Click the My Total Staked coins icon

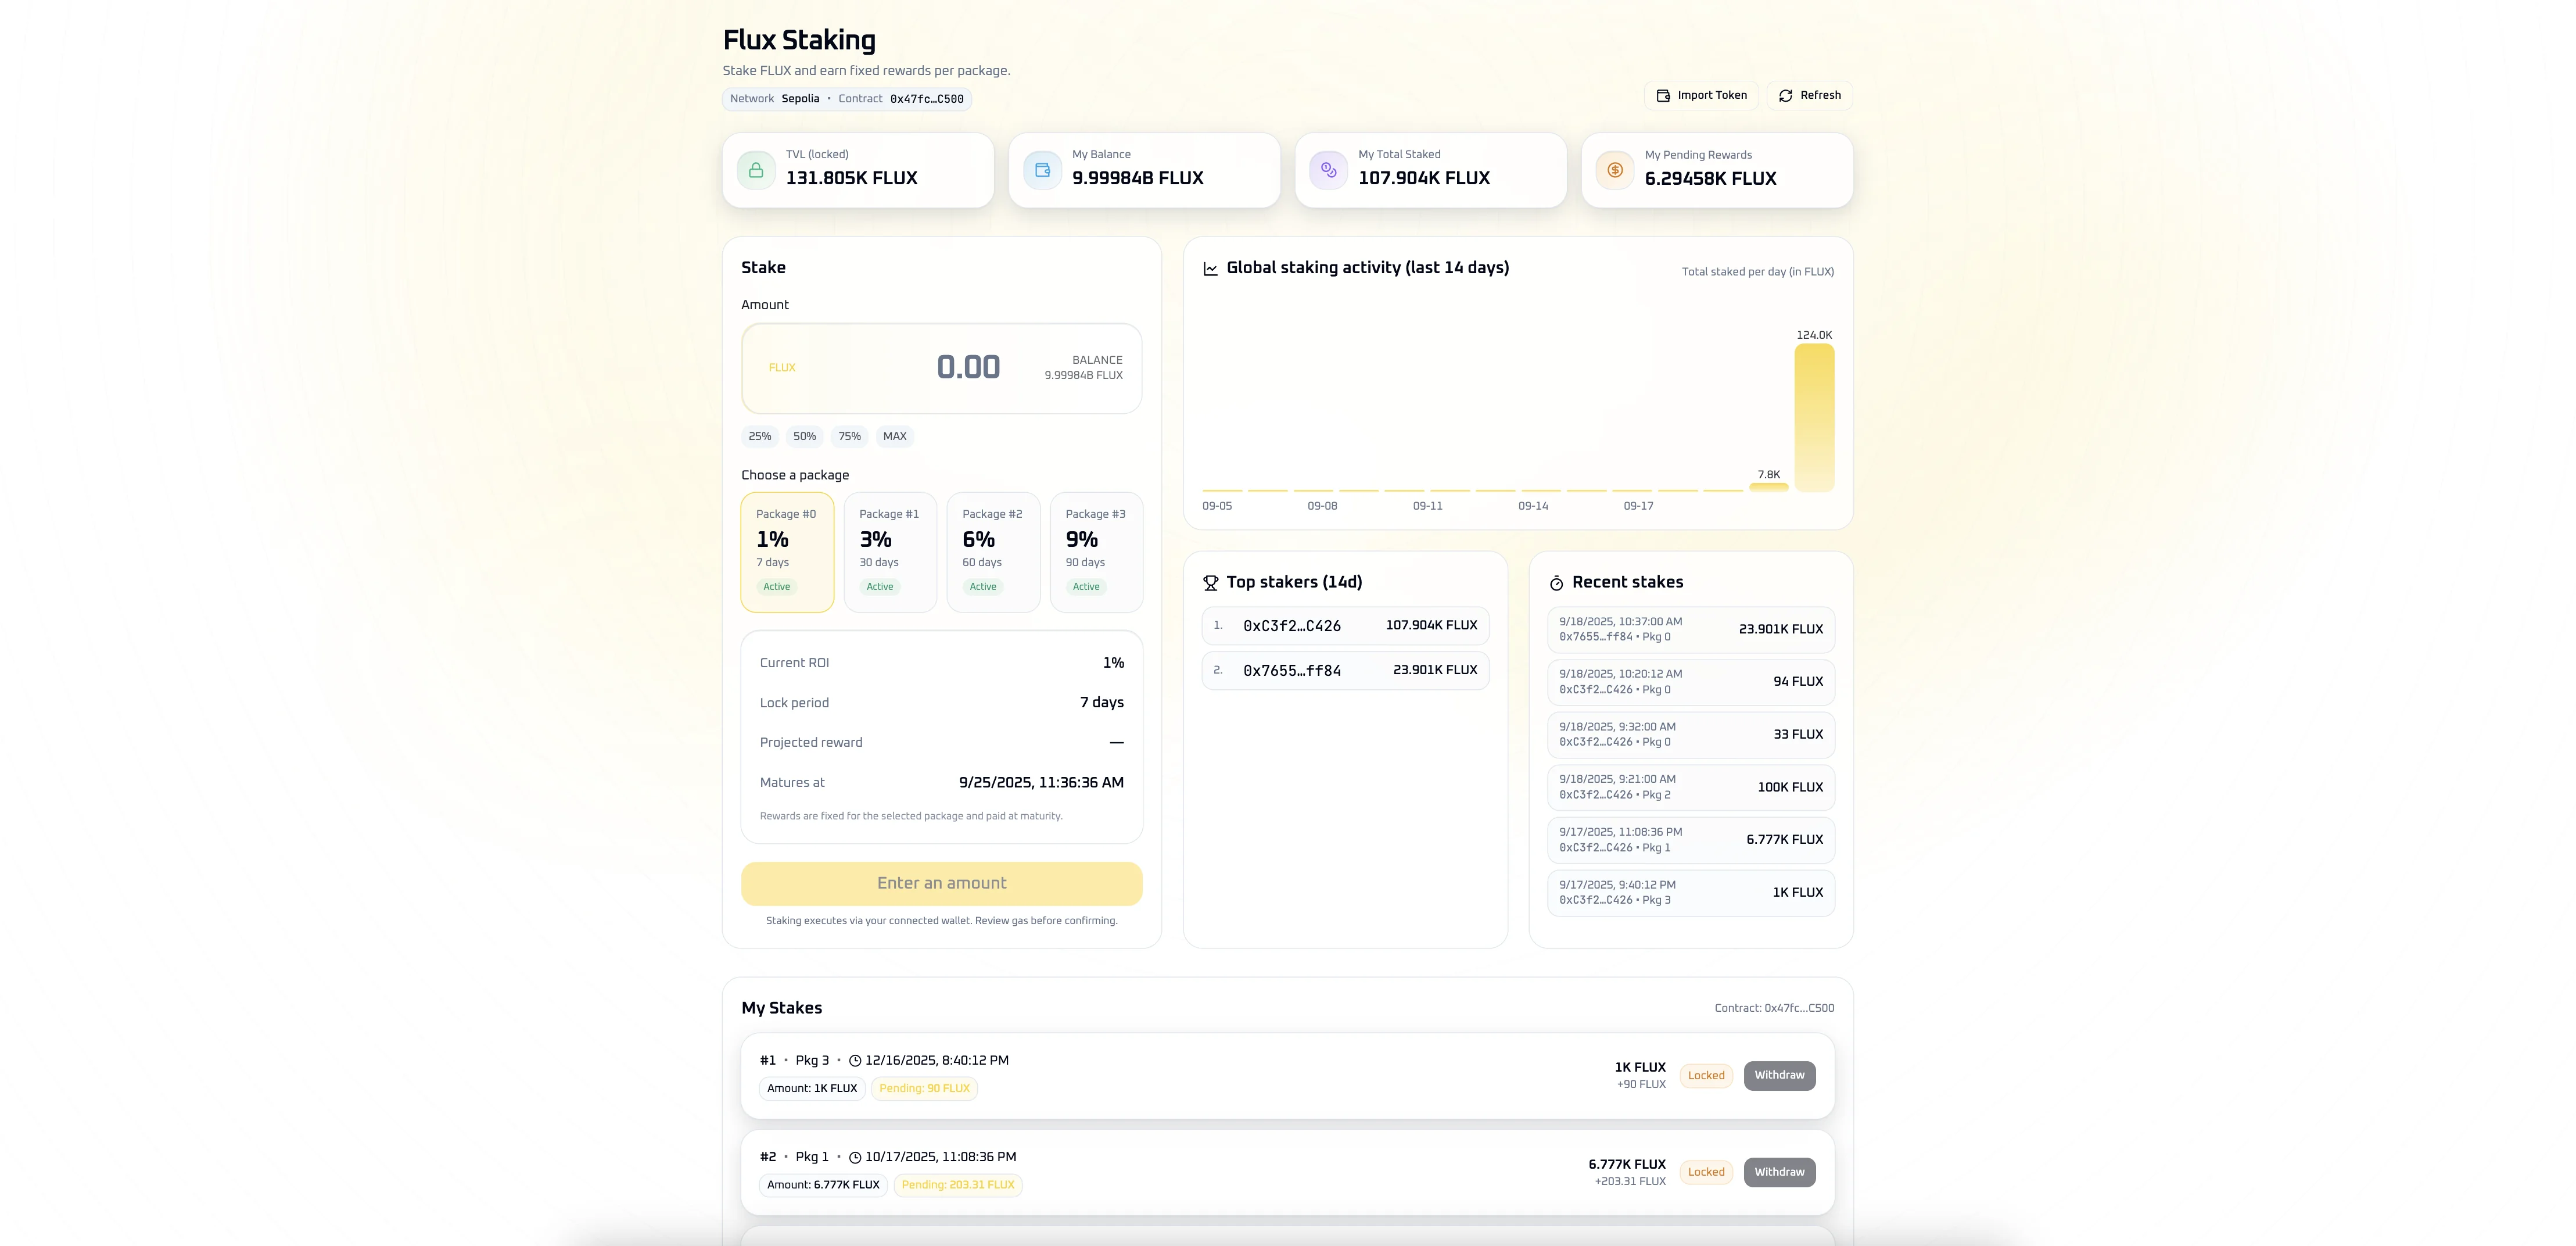[1328, 170]
